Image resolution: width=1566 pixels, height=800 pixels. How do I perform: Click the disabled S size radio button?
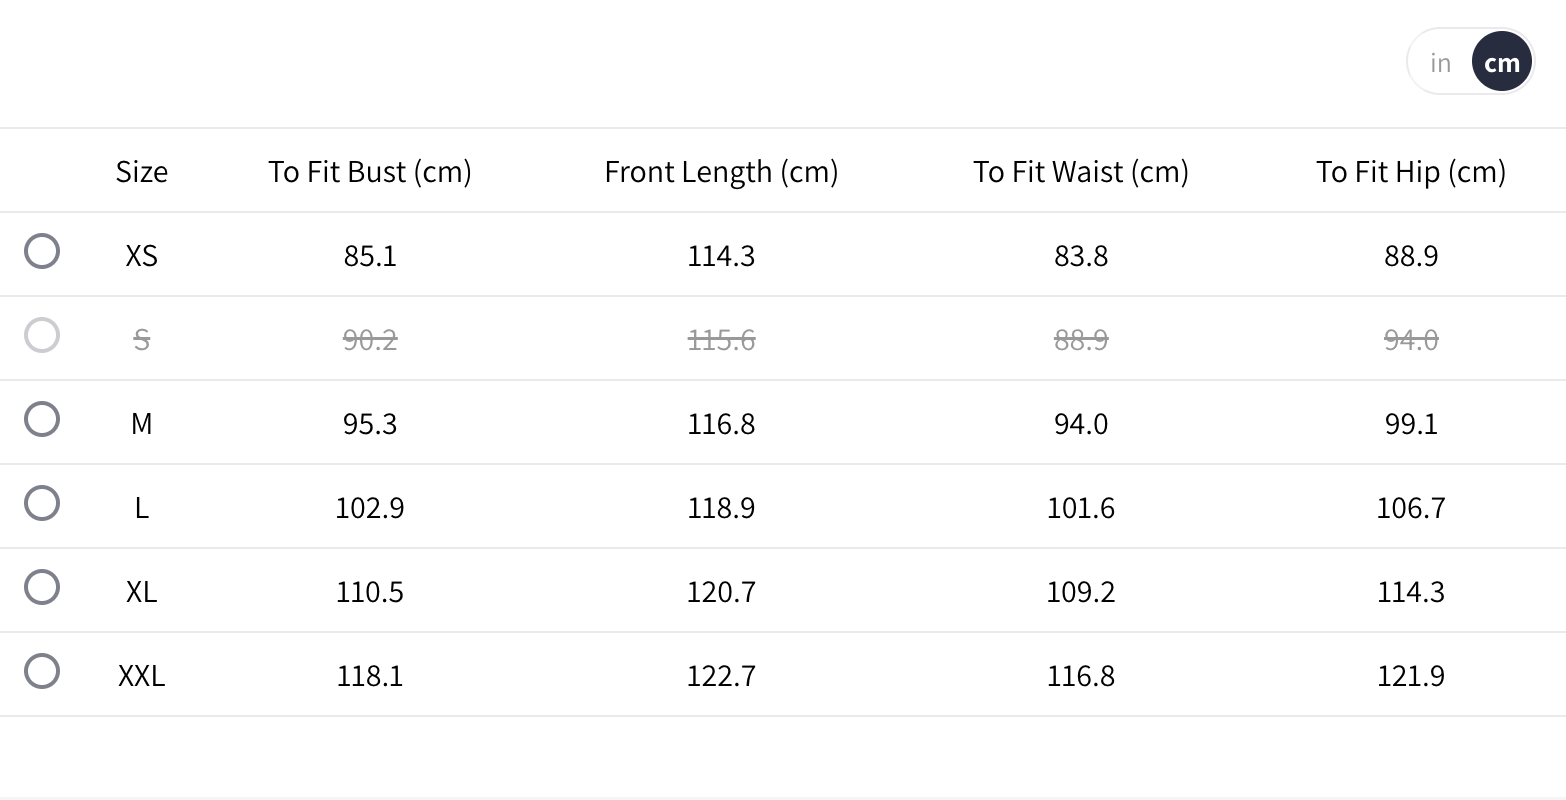pyautogui.click(x=42, y=335)
